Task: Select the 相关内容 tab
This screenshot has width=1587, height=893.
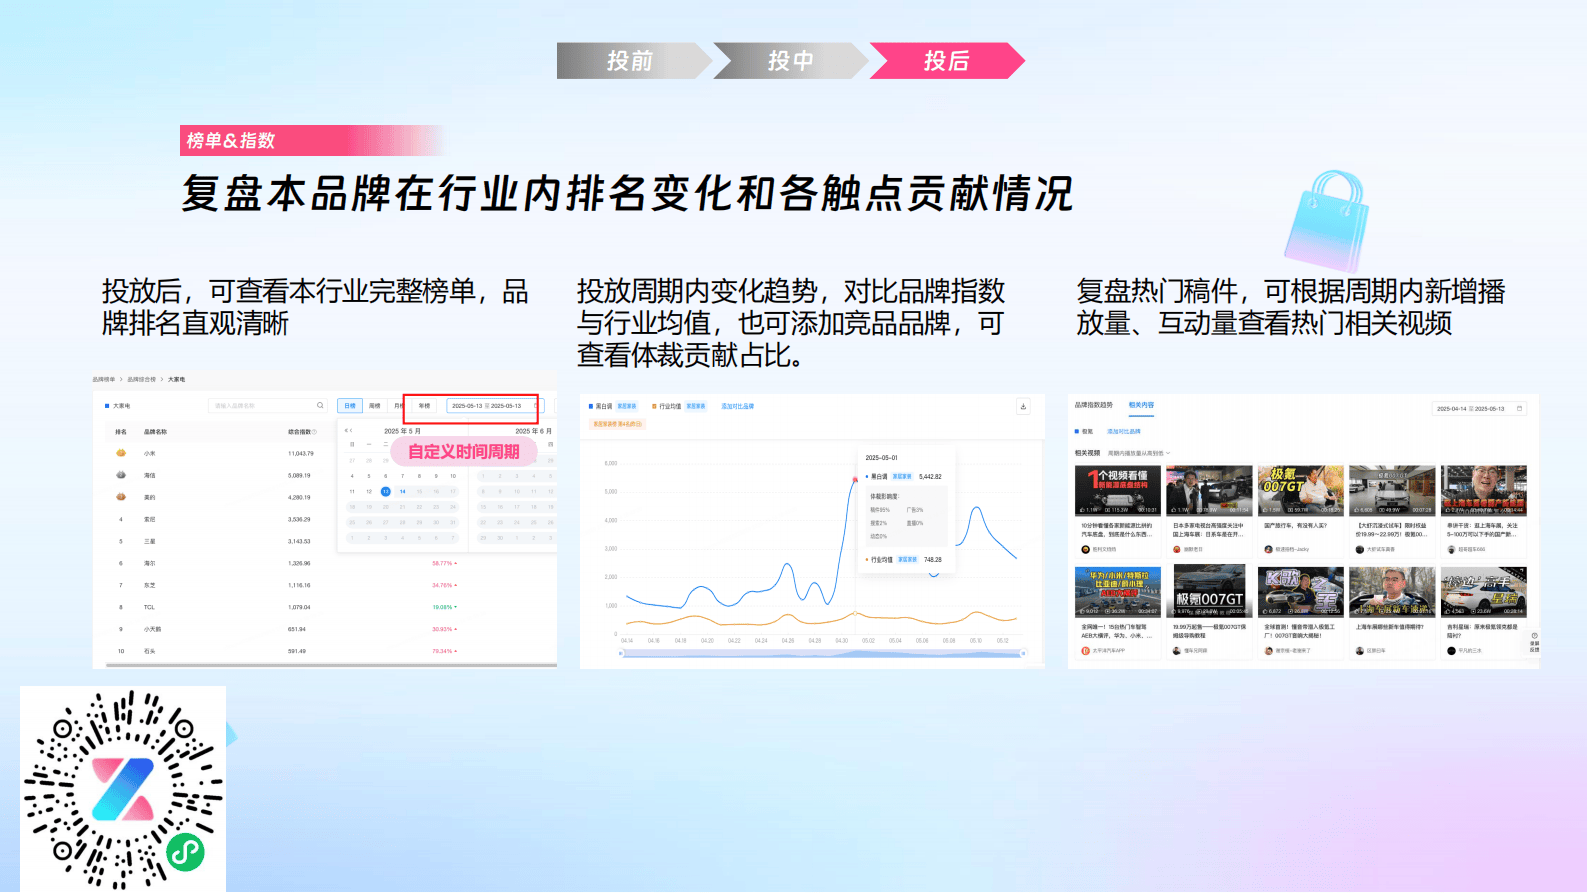Action: click(1141, 405)
